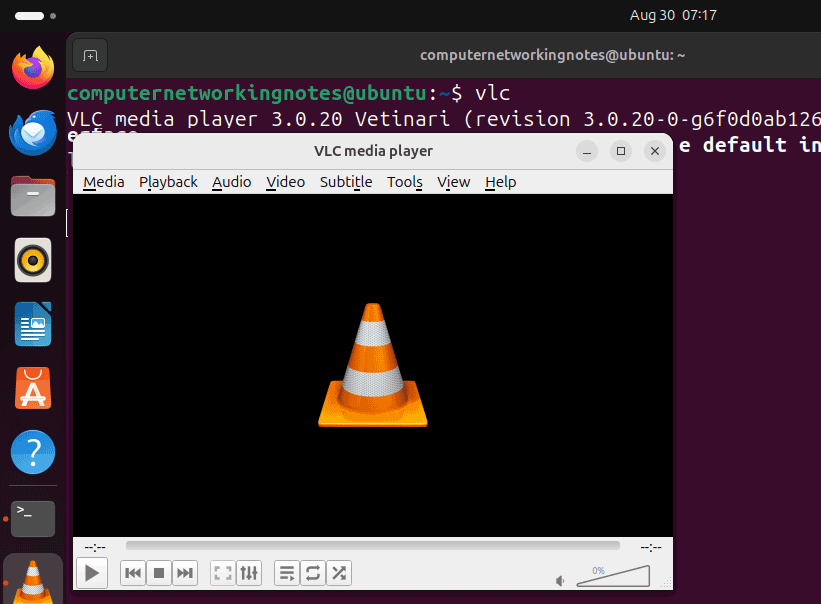Toggle random shuffle playback
The width and height of the screenshot is (821, 604).
click(339, 573)
